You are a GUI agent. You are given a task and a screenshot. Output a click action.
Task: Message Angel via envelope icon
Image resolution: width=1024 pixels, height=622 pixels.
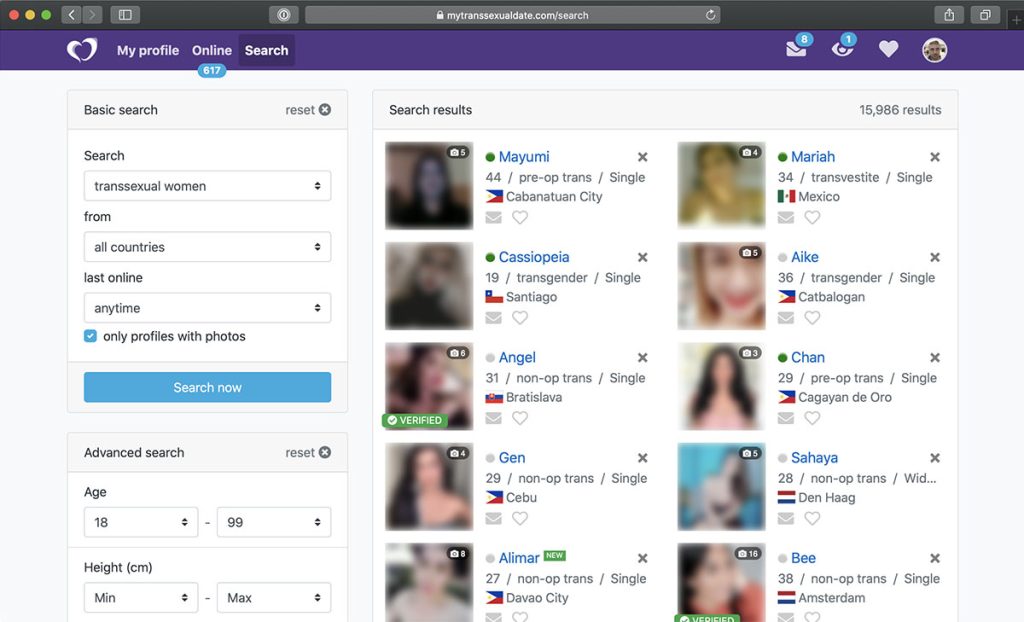pyautogui.click(x=494, y=417)
